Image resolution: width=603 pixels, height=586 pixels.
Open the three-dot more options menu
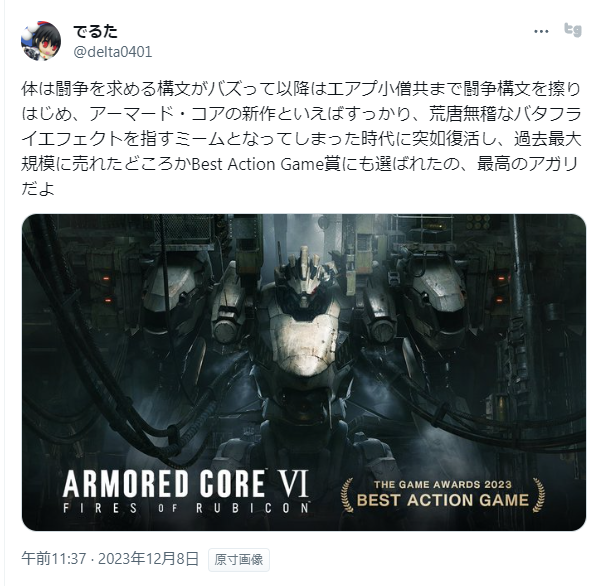coord(541,32)
